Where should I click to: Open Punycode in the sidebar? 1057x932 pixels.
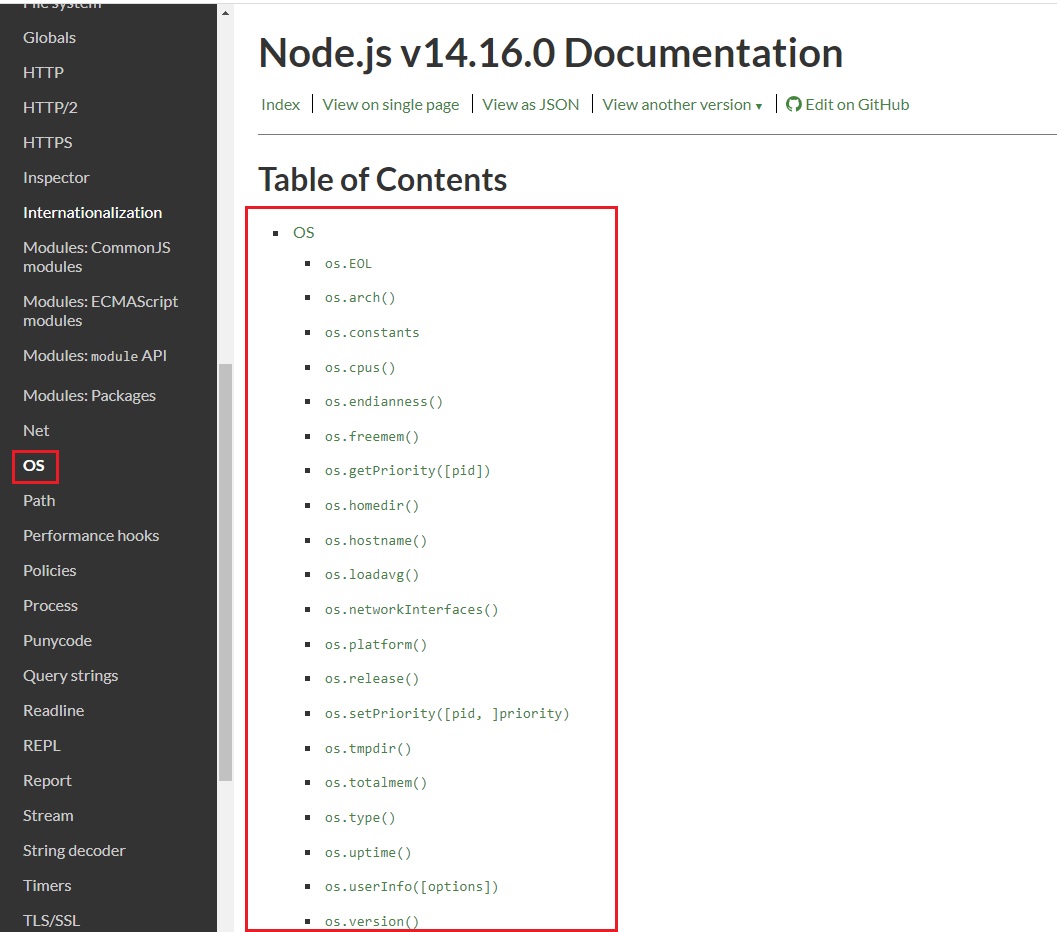click(57, 641)
